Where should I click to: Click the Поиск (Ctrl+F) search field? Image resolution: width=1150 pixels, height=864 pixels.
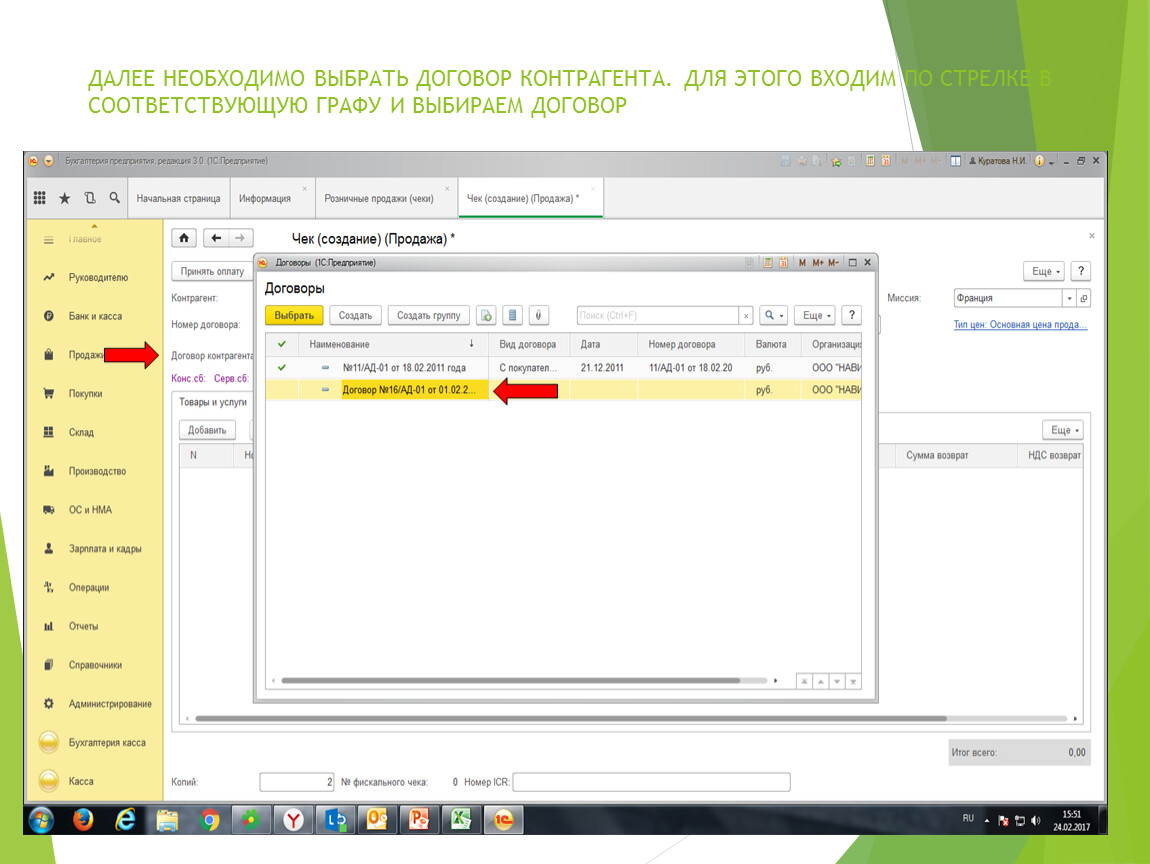tap(658, 315)
